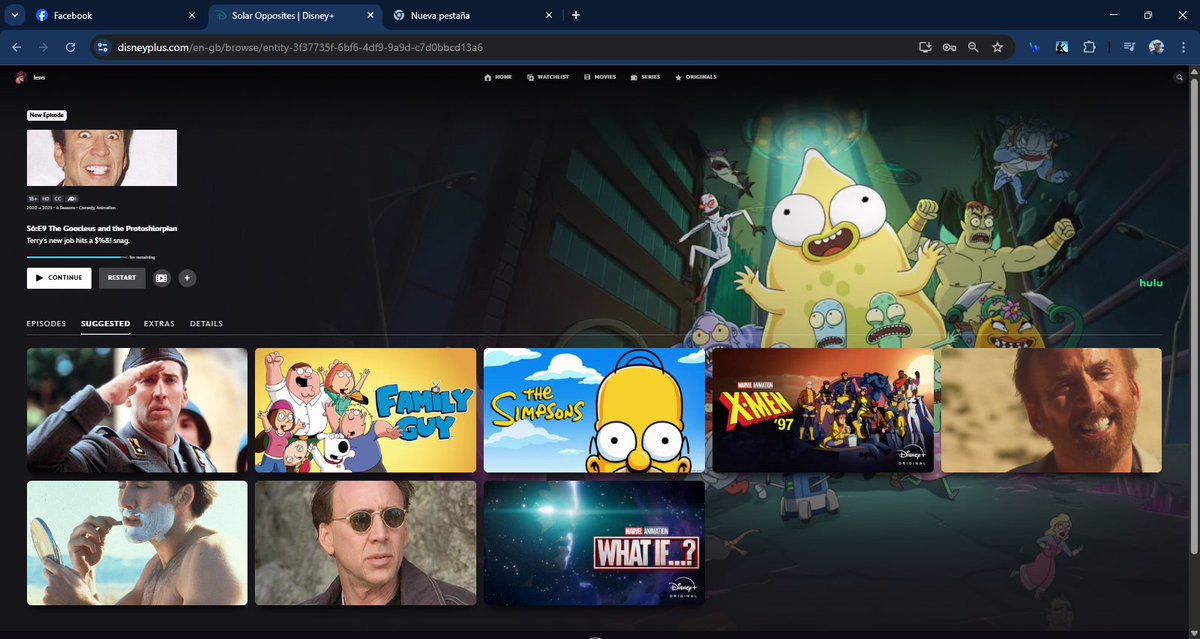Click the Hulu logo on the banner
This screenshot has width=1200, height=639.
point(1152,284)
